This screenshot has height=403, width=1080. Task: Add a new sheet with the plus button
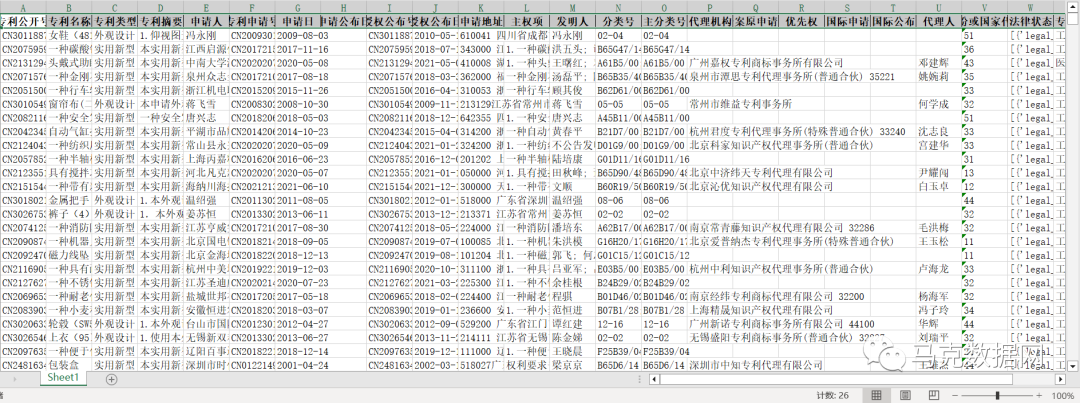(112, 379)
